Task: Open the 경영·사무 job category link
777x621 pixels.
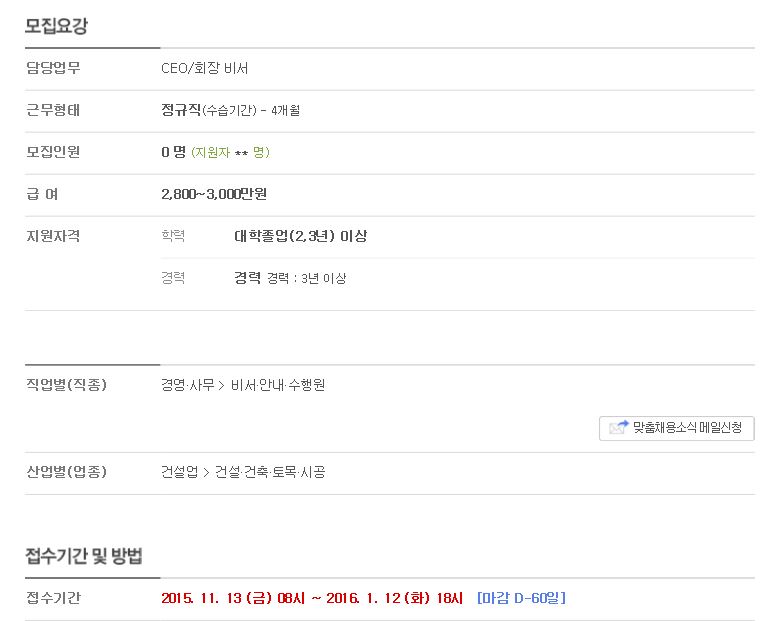Action: 187,385
